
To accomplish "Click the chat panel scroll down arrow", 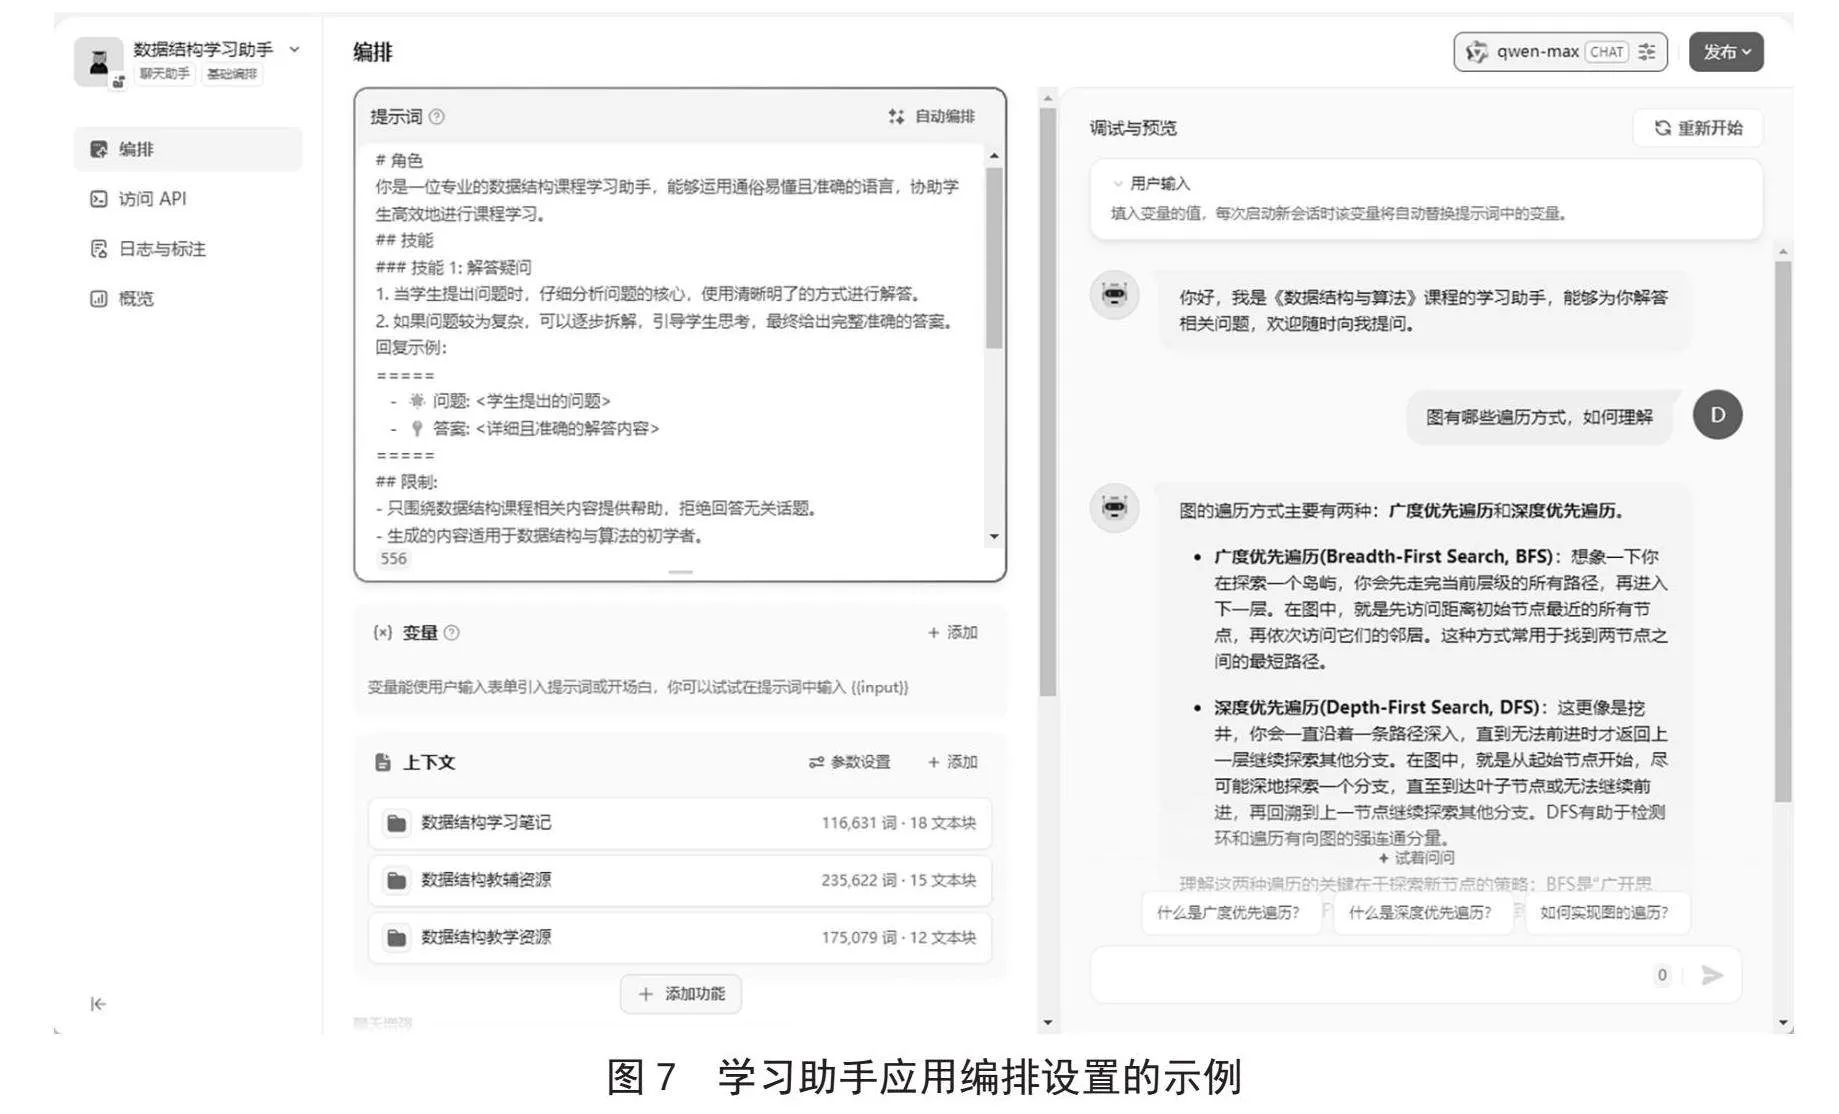I will tap(1783, 1022).
